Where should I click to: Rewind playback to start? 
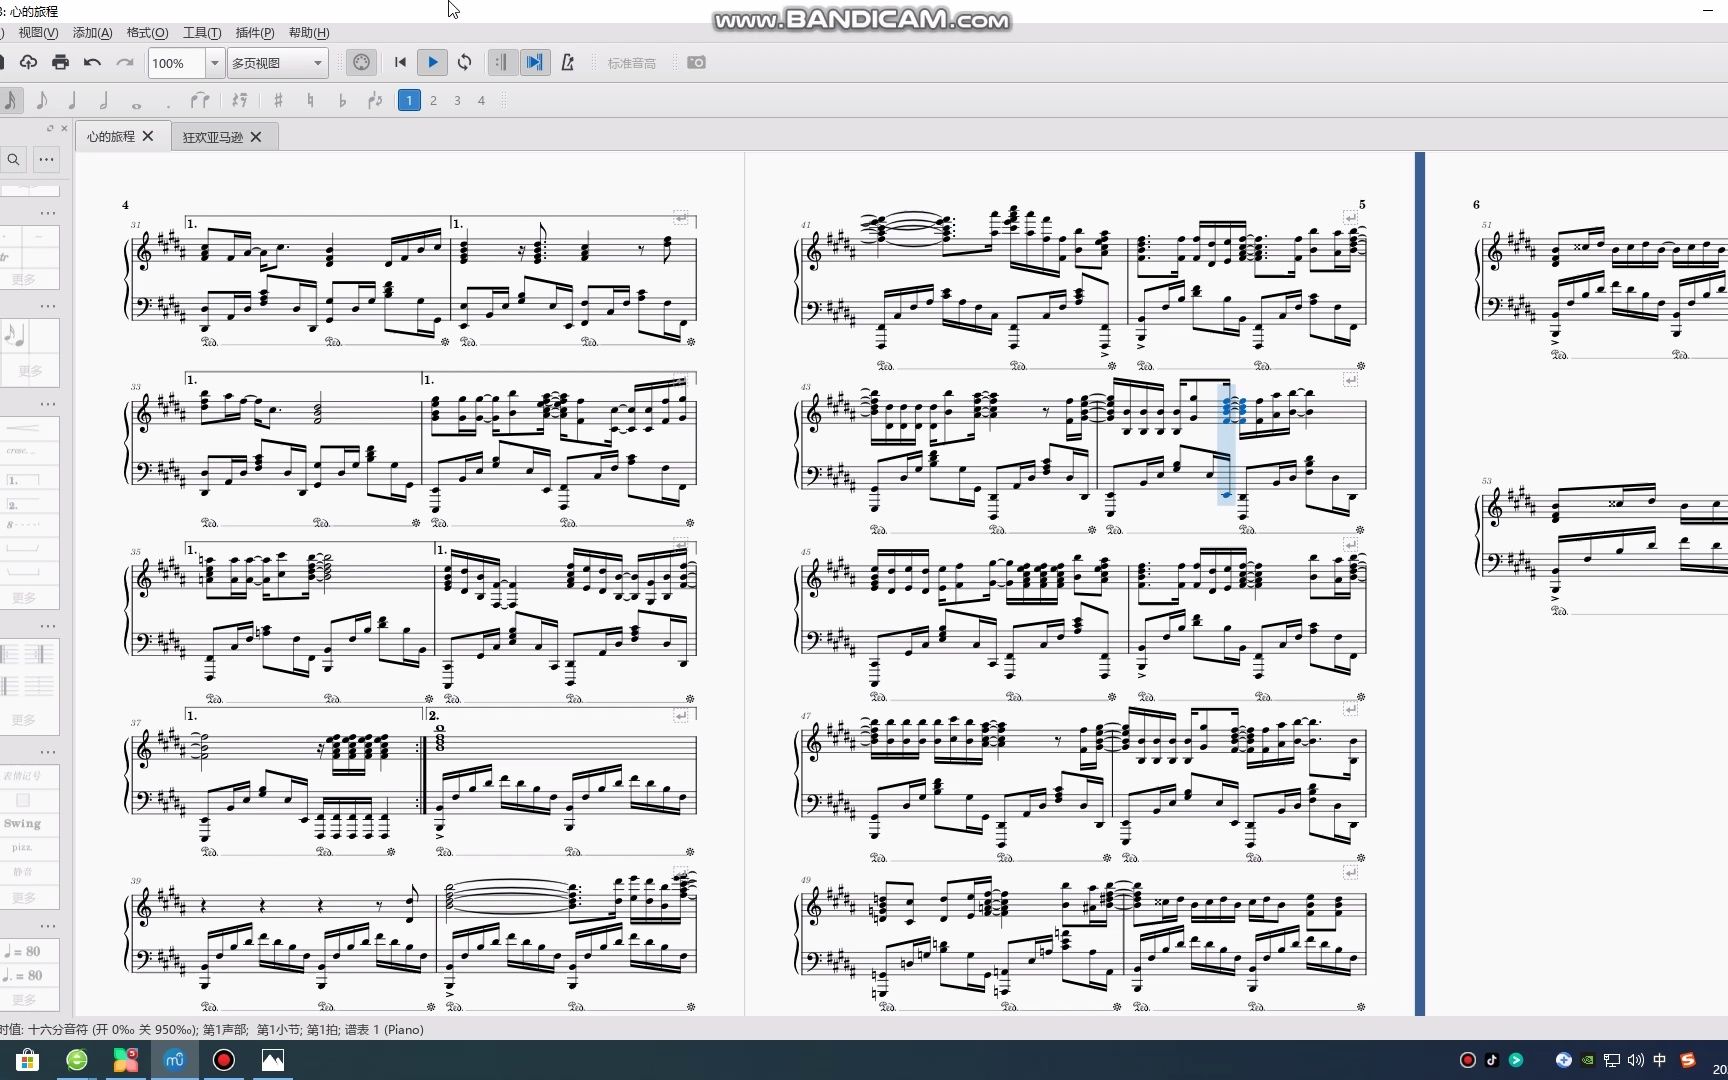coord(400,62)
